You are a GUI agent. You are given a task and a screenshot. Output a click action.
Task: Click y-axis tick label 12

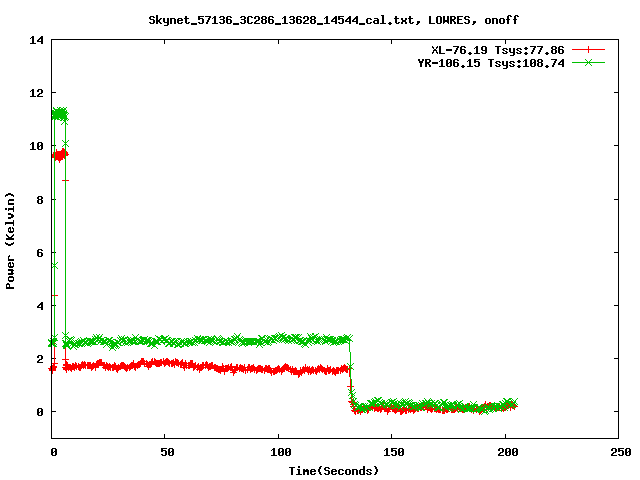tap(36, 93)
